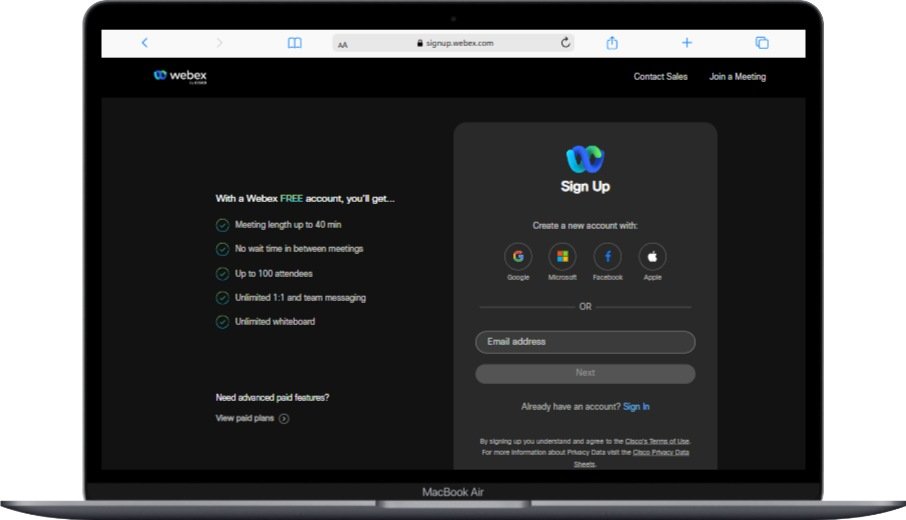Click the arrow icon beside View paid plans
906x520 pixels.
(x=284, y=419)
